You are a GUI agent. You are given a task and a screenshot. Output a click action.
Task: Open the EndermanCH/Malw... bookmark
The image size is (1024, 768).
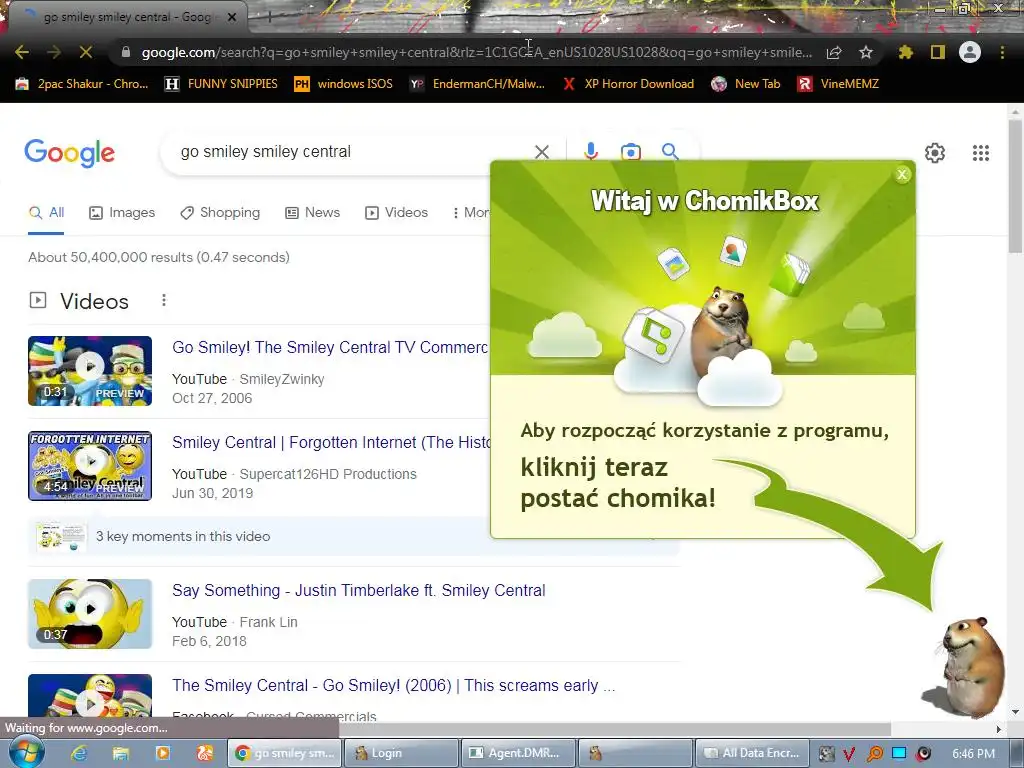(x=477, y=84)
